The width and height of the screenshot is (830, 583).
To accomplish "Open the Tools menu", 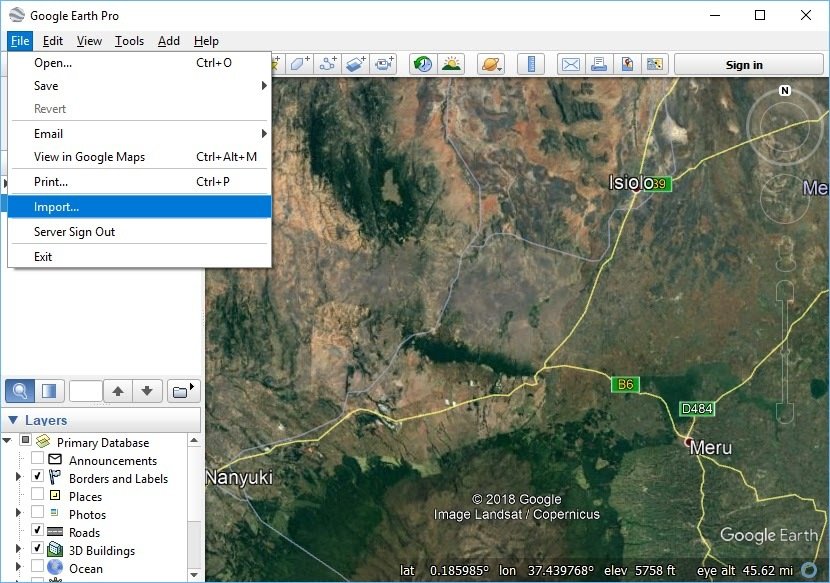I will (x=129, y=41).
